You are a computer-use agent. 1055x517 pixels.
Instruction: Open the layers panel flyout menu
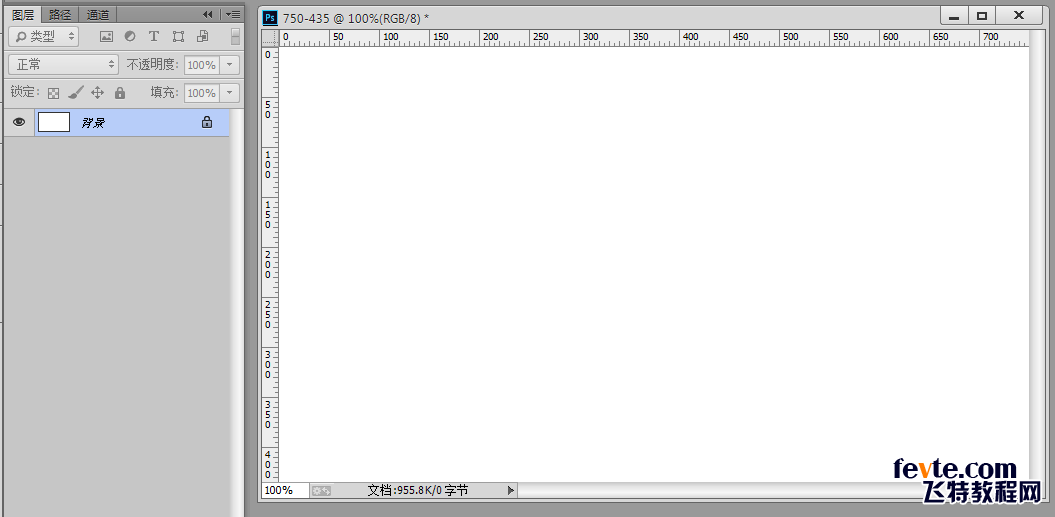pyautogui.click(x=233, y=14)
